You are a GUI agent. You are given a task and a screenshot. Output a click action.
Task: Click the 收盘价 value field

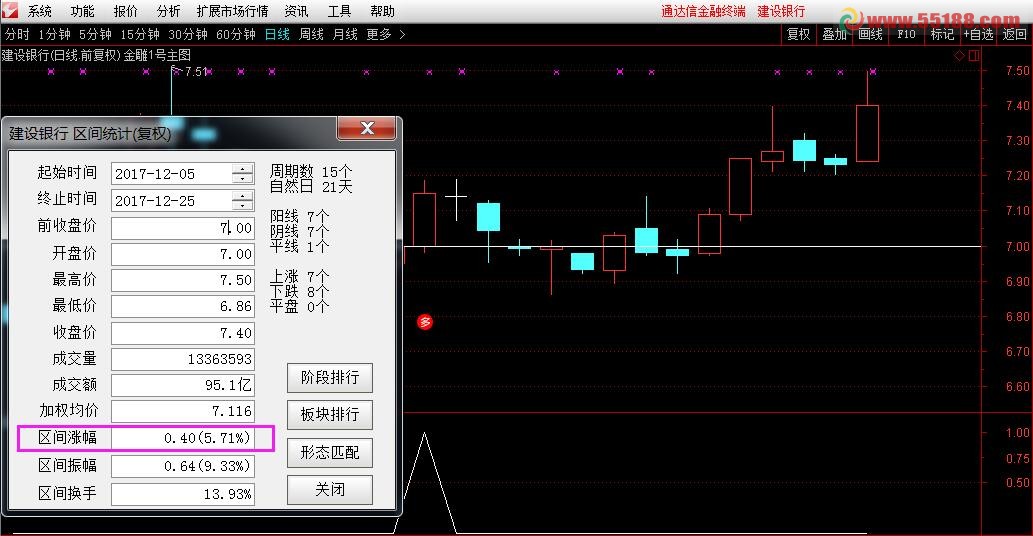pyautogui.click(x=182, y=333)
